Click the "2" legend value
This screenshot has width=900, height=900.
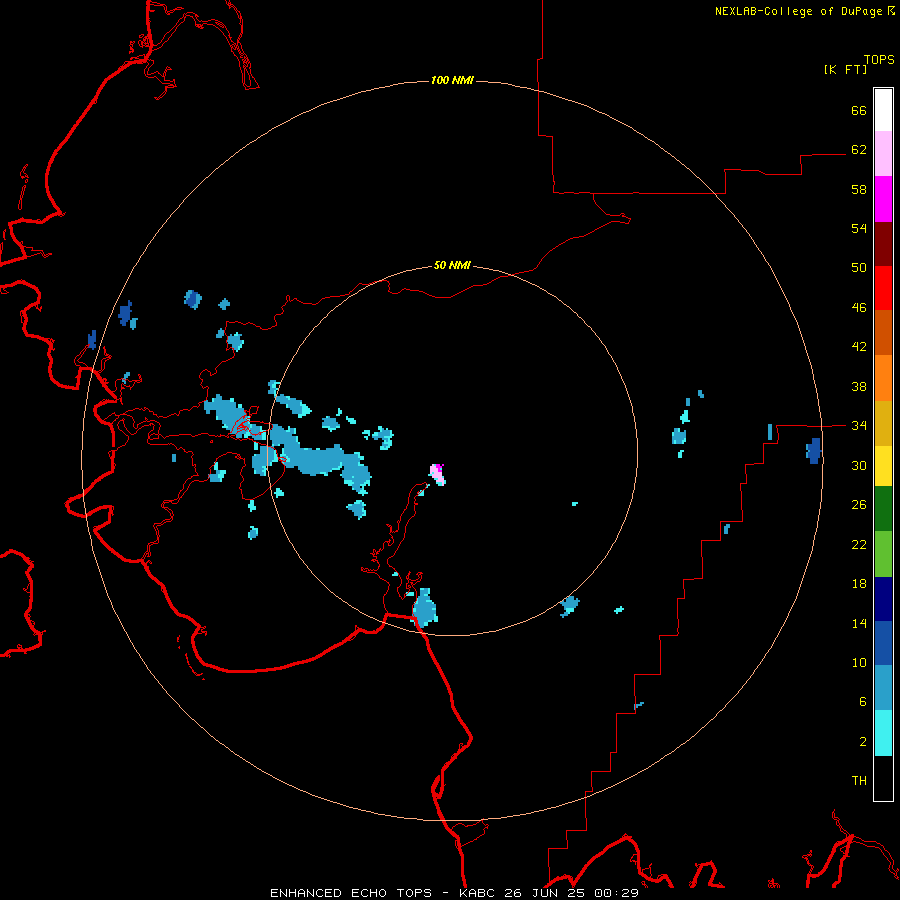863,742
